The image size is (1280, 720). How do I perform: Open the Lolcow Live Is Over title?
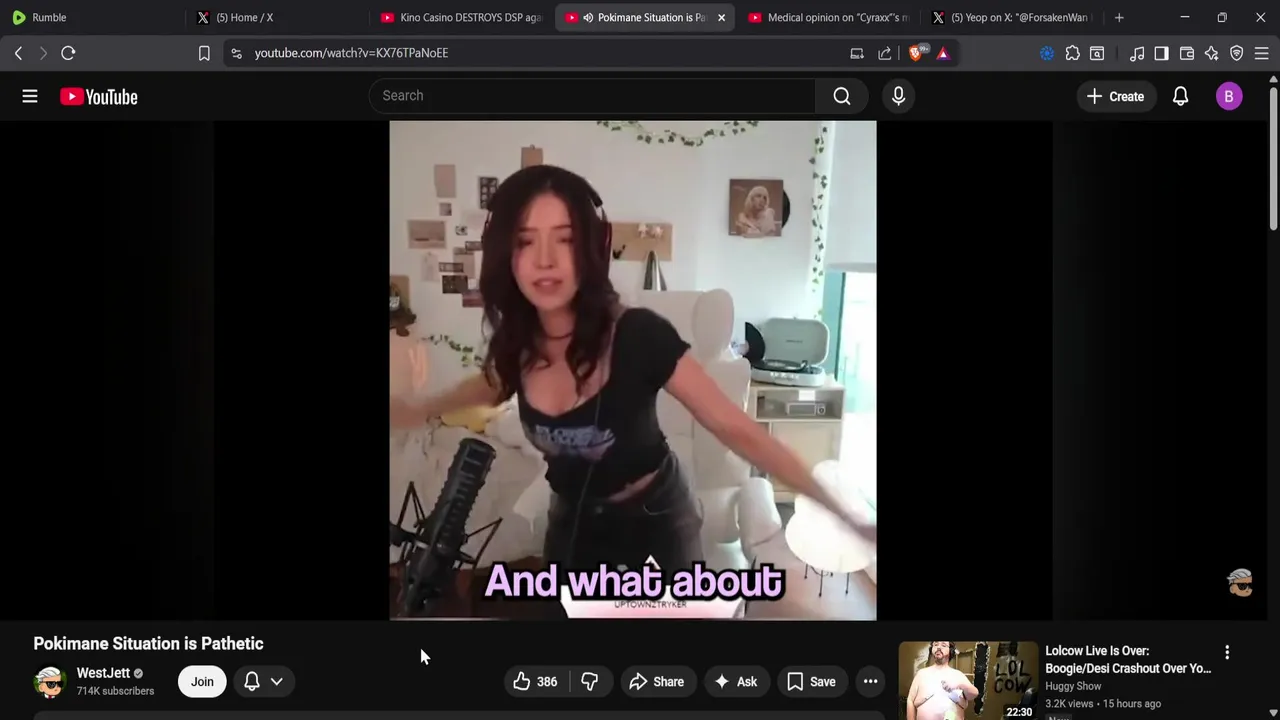(1128, 660)
